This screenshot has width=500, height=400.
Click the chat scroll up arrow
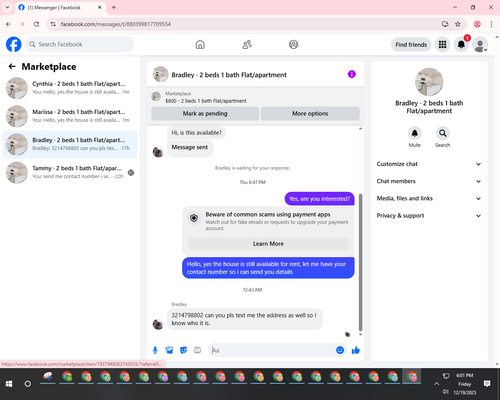[360, 129]
